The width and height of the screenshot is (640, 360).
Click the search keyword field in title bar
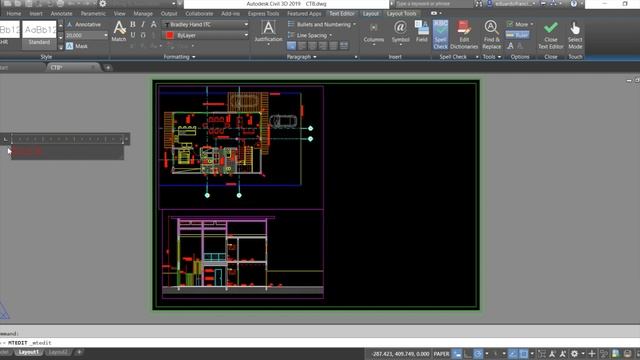(433, 4)
